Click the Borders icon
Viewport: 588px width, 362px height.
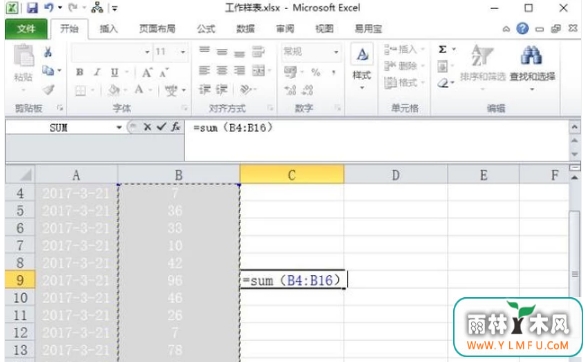click(x=80, y=90)
